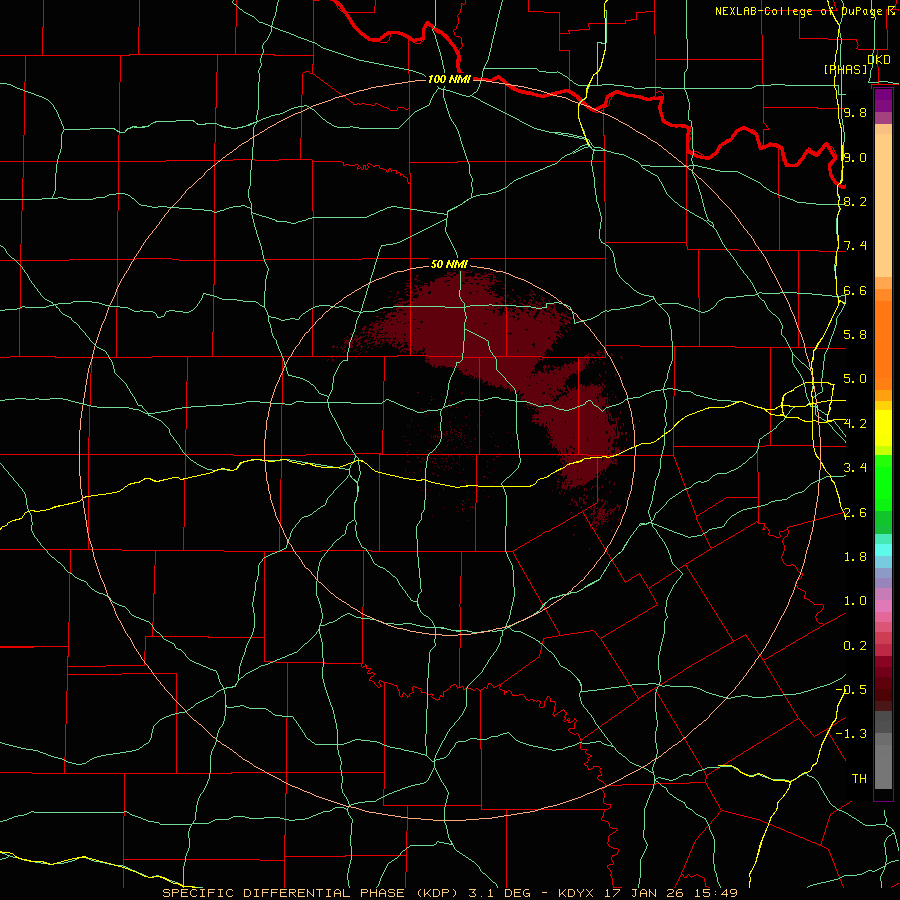Select the light peach swatch on the color bar
Screen dimensions: 900x900
pos(883,207)
